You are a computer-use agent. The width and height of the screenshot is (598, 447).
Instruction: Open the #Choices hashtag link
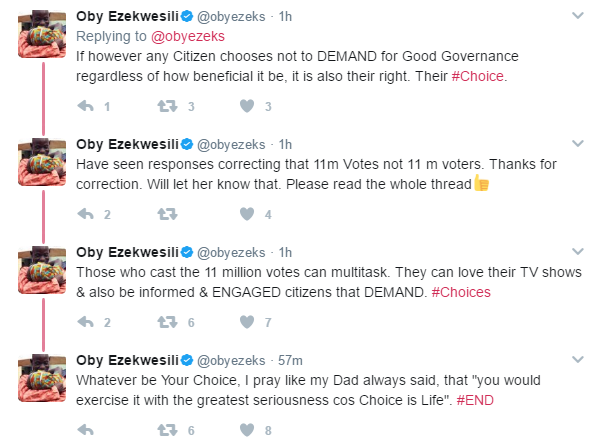click(461, 292)
